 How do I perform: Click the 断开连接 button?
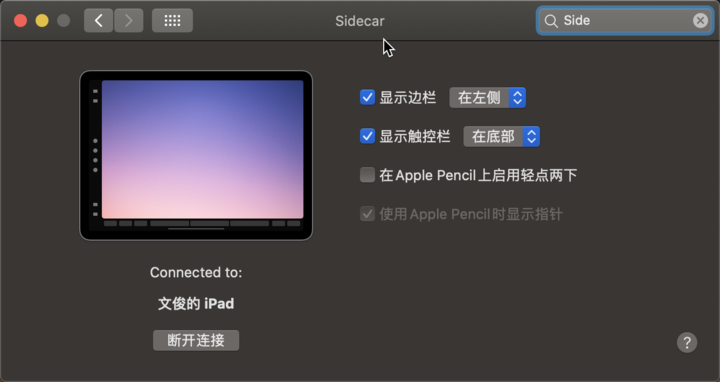(196, 340)
